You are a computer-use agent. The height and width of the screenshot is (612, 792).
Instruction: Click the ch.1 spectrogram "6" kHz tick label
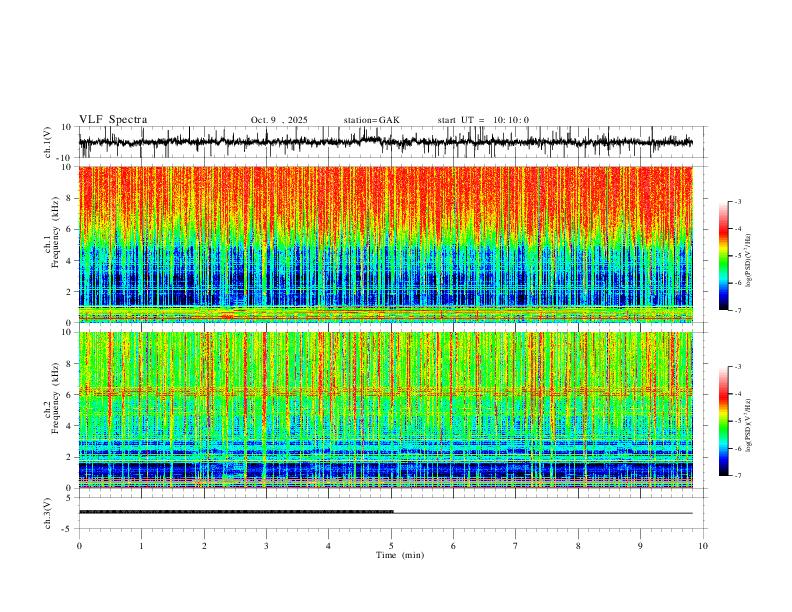point(70,229)
